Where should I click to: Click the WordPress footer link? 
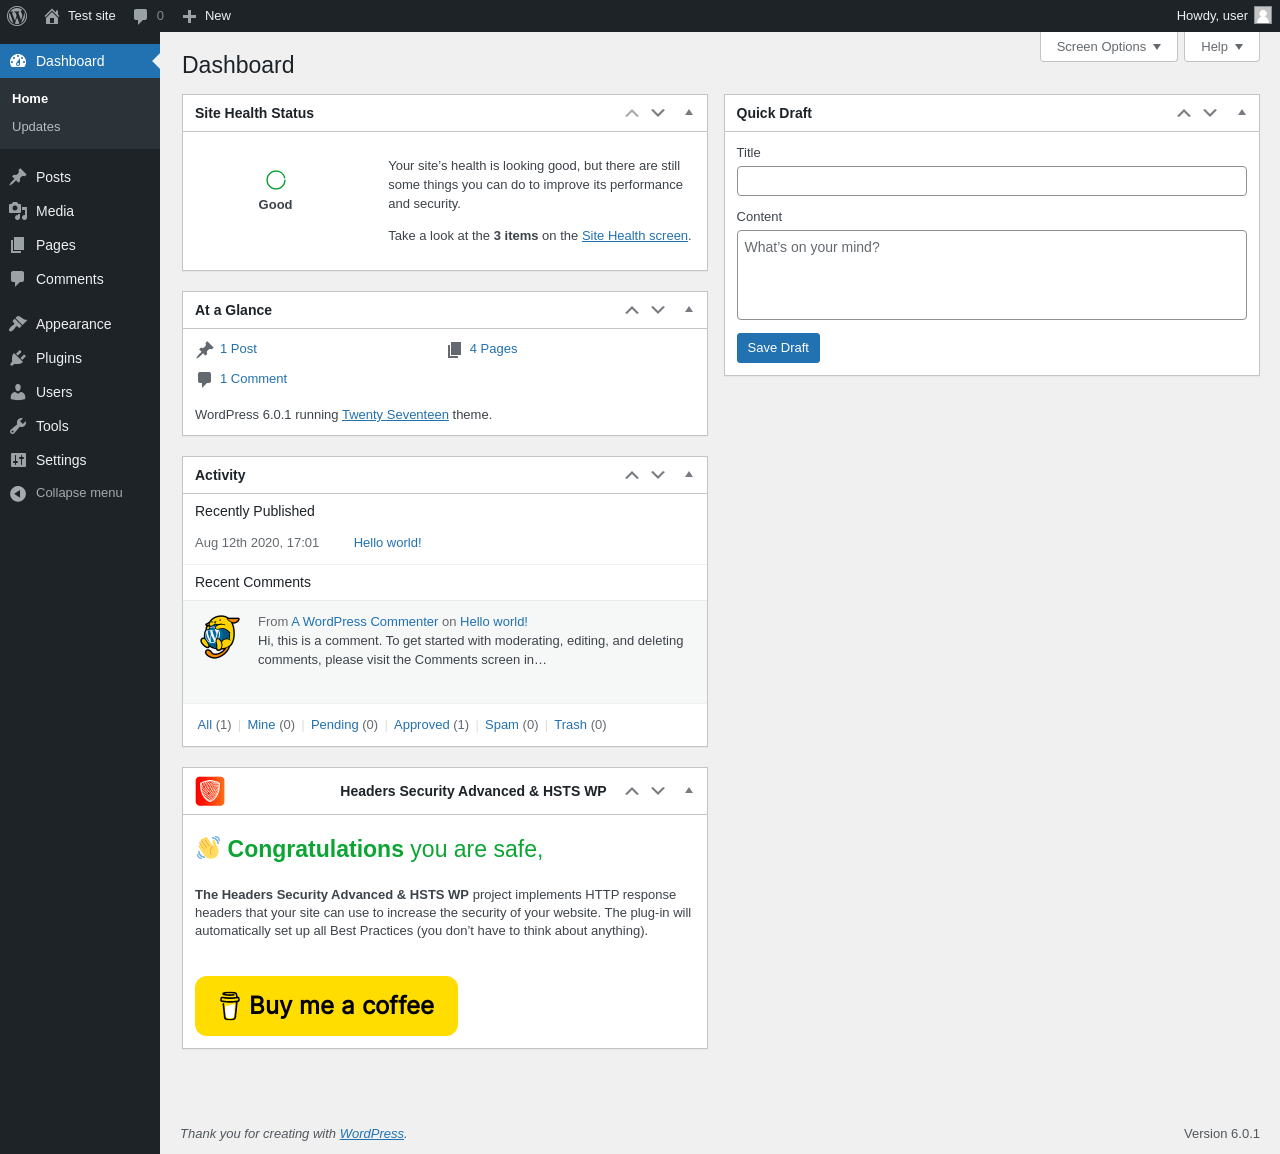pos(372,1134)
